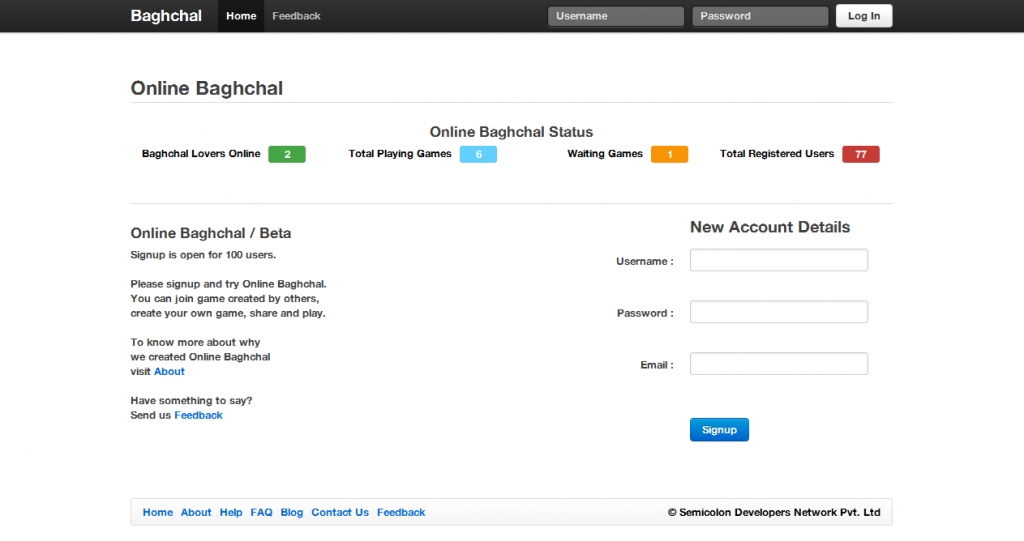
Task: Open Feedback in the top navbar
Action: pyautogui.click(x=296, y=16)
